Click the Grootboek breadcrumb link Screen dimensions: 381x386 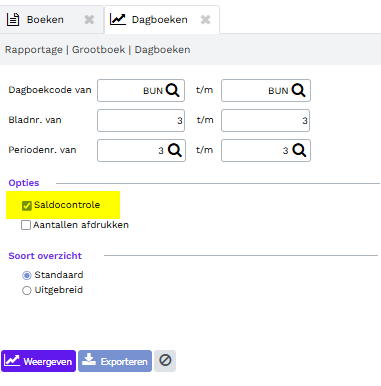tap(99, 50)
